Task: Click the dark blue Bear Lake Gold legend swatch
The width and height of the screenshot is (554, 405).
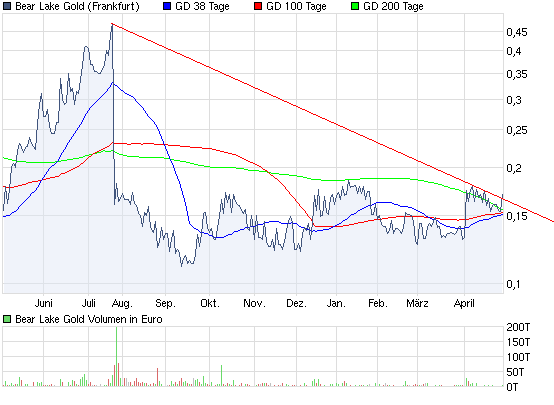Action: click(7, 6)
